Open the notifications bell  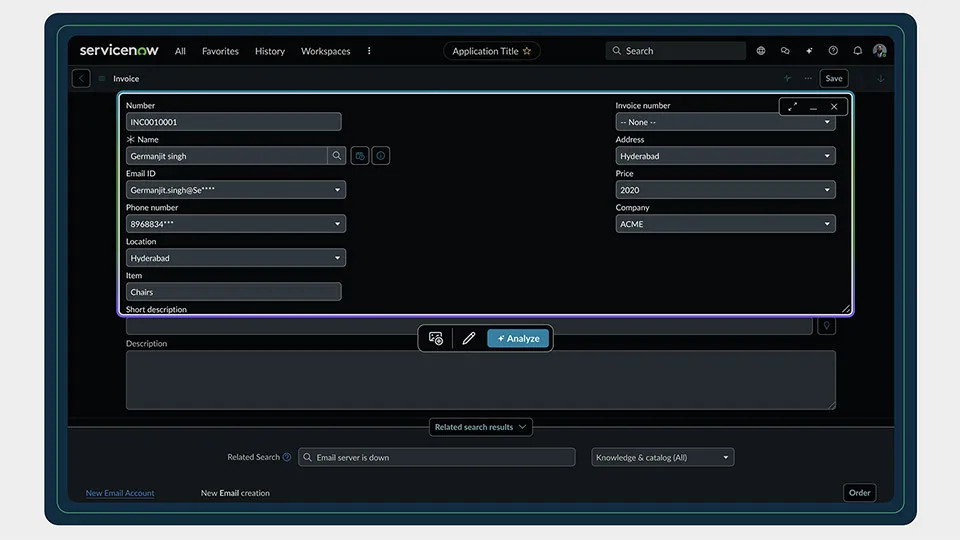(x=857, y=51)
